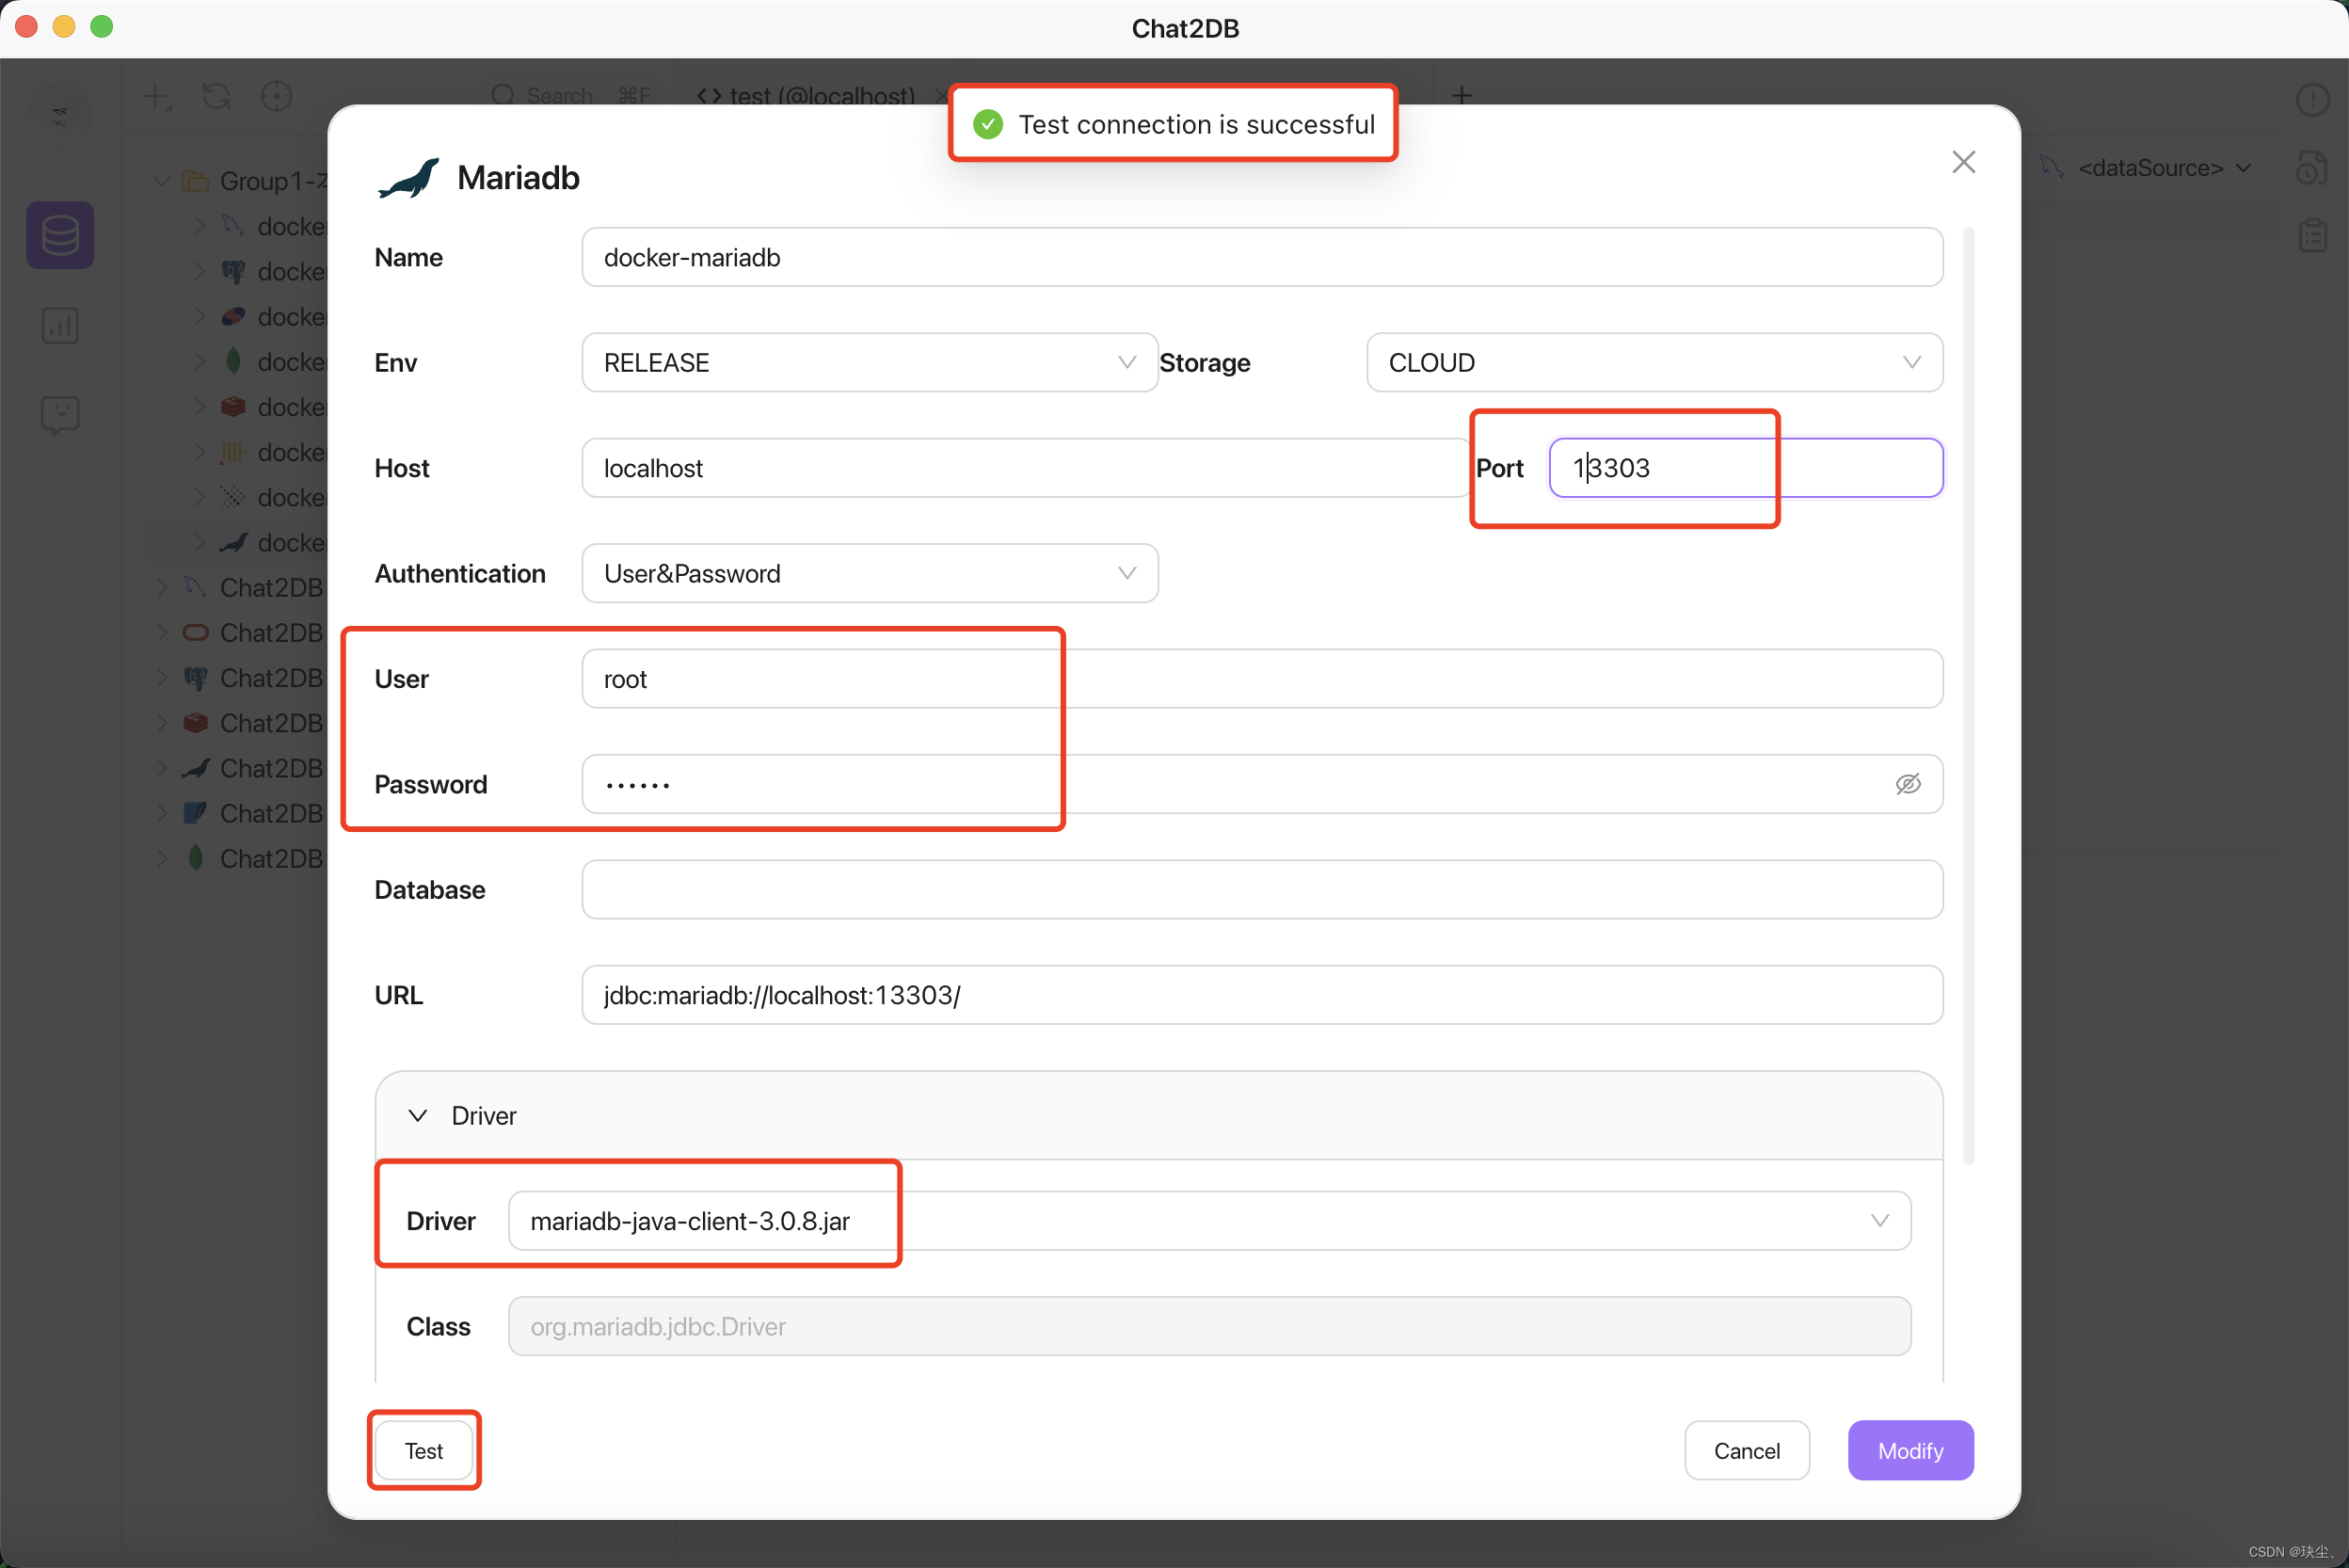The height and width of the screenshot is (1568, 2349).
Task: Open the Env RELEASE dropdown
Action: click(869, 362)
